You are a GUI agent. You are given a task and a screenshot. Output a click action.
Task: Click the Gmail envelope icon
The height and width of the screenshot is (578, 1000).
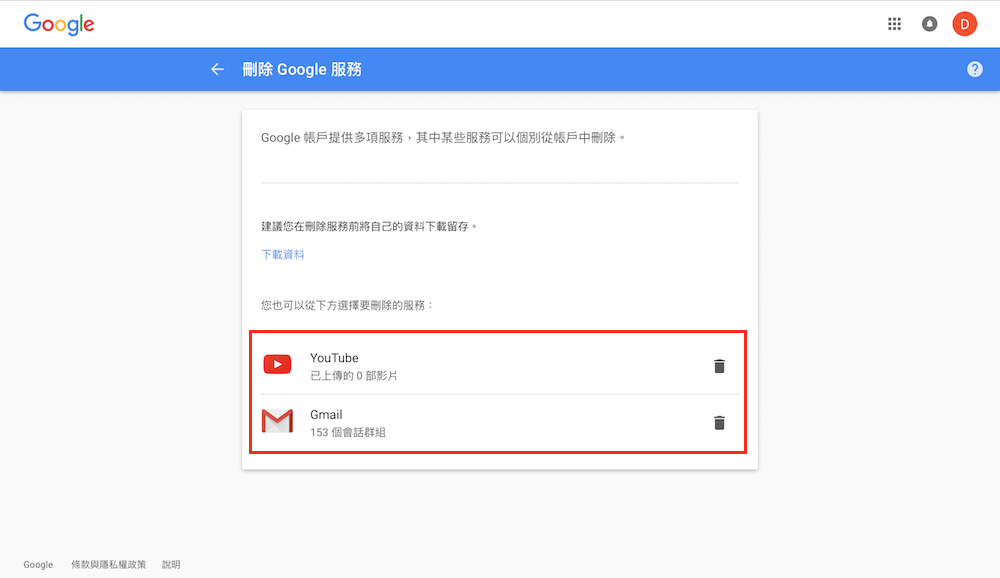[277, 421]
